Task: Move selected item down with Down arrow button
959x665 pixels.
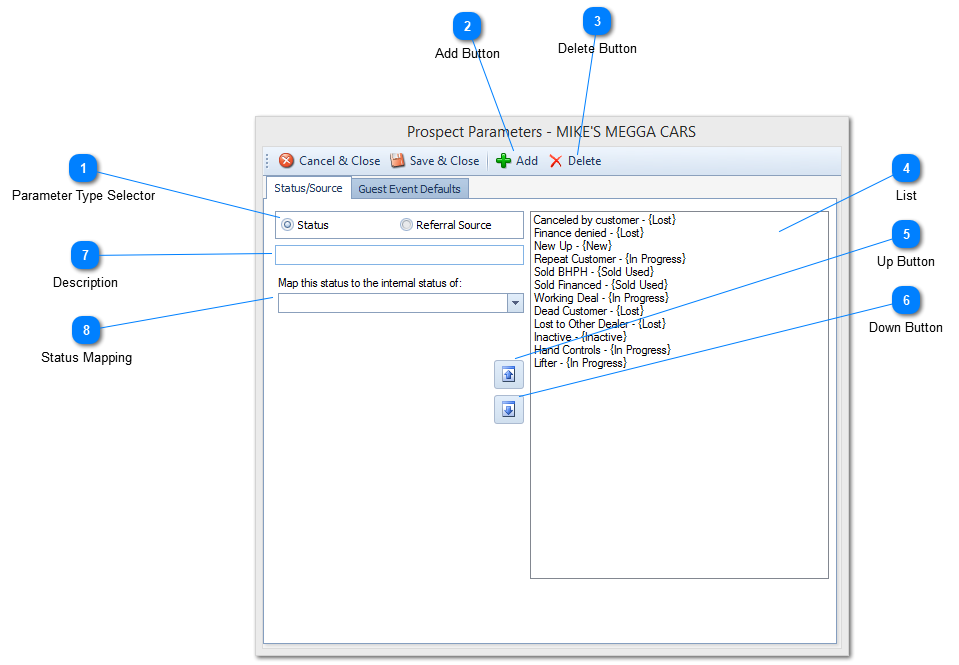Action: 509,409
